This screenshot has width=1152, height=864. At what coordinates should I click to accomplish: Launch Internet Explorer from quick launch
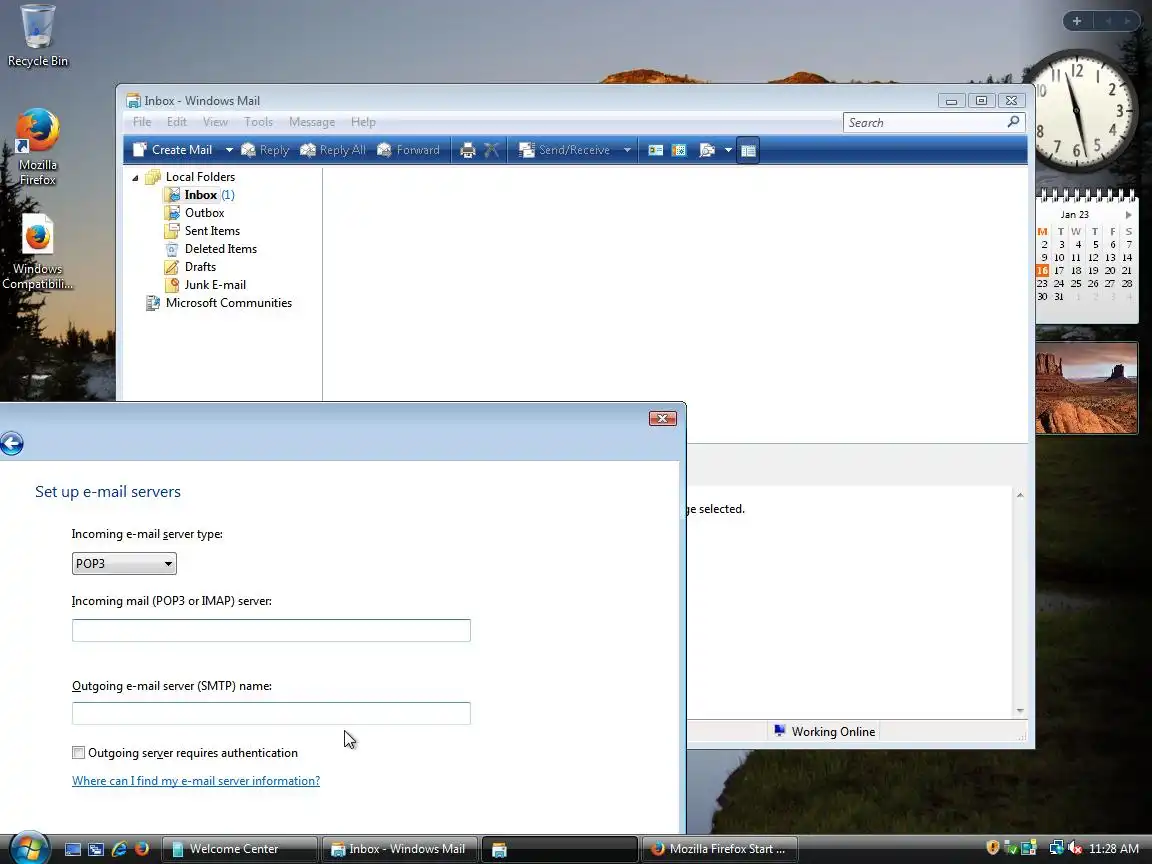pyautogui.click(x=119, y=849)
